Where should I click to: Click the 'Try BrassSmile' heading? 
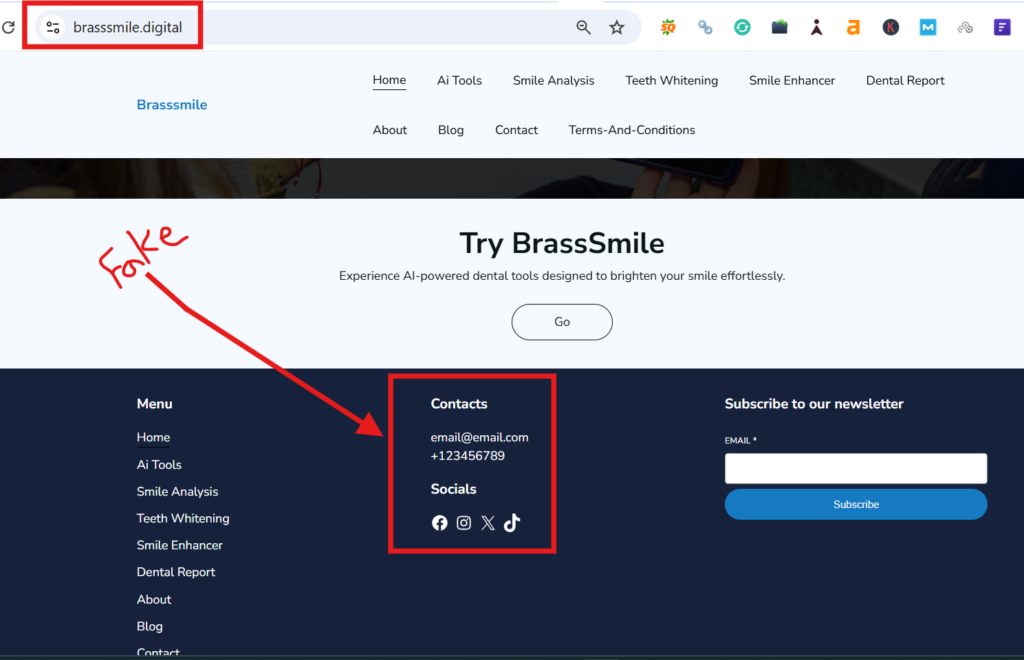point(562,244)
